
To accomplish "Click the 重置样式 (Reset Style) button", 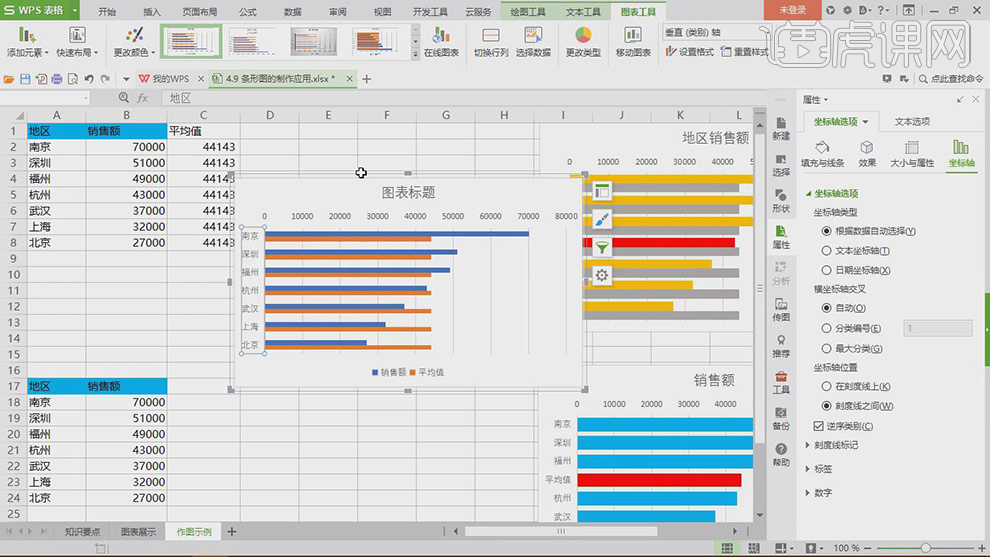I will [x=744, y=52].
